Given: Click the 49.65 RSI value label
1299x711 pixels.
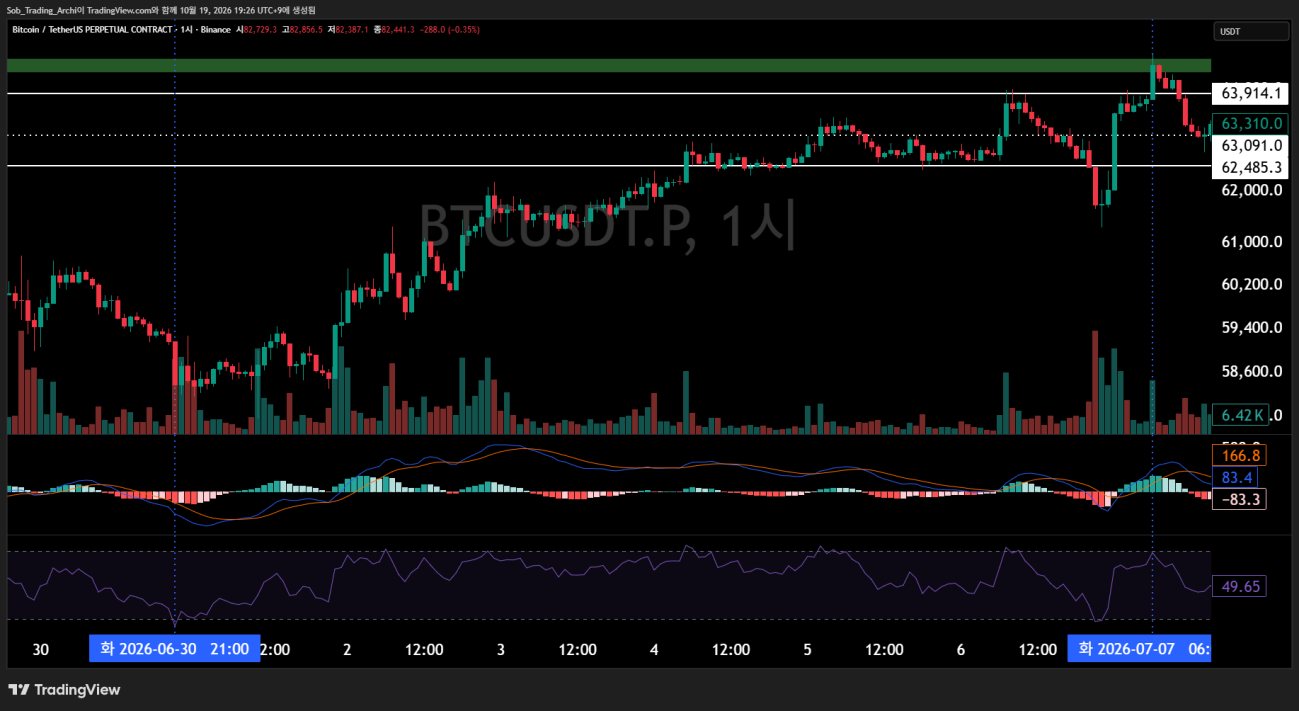Looking at the screenshot, I should coord(1239,586).
